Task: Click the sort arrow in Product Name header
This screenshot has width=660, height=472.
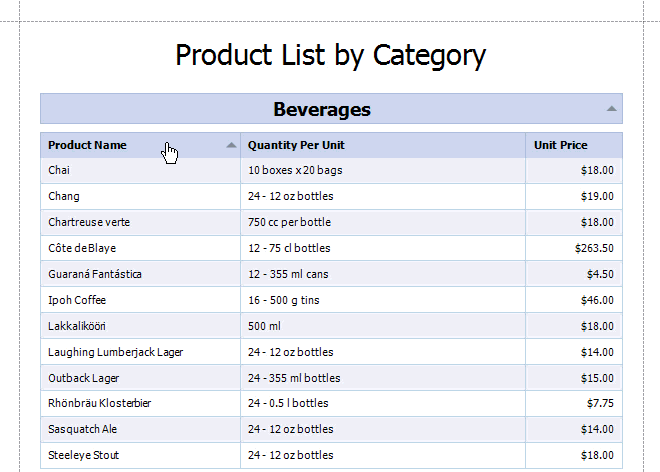Action: click(x=232, y=145)
